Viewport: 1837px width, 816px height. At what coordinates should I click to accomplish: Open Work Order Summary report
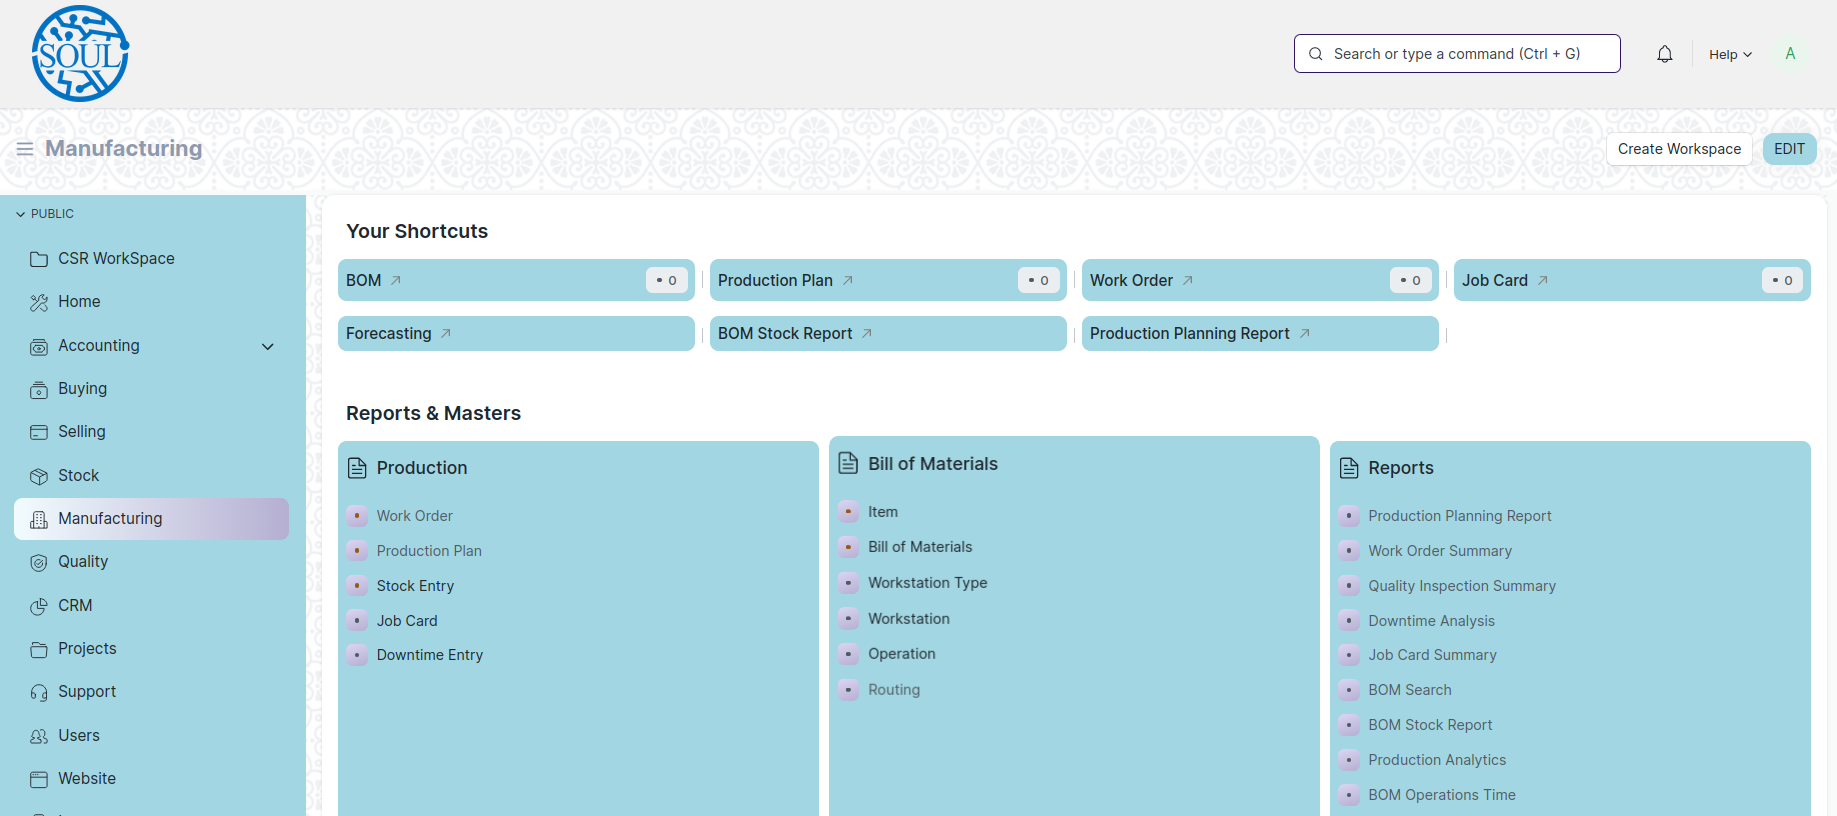tap(1440, 551)
